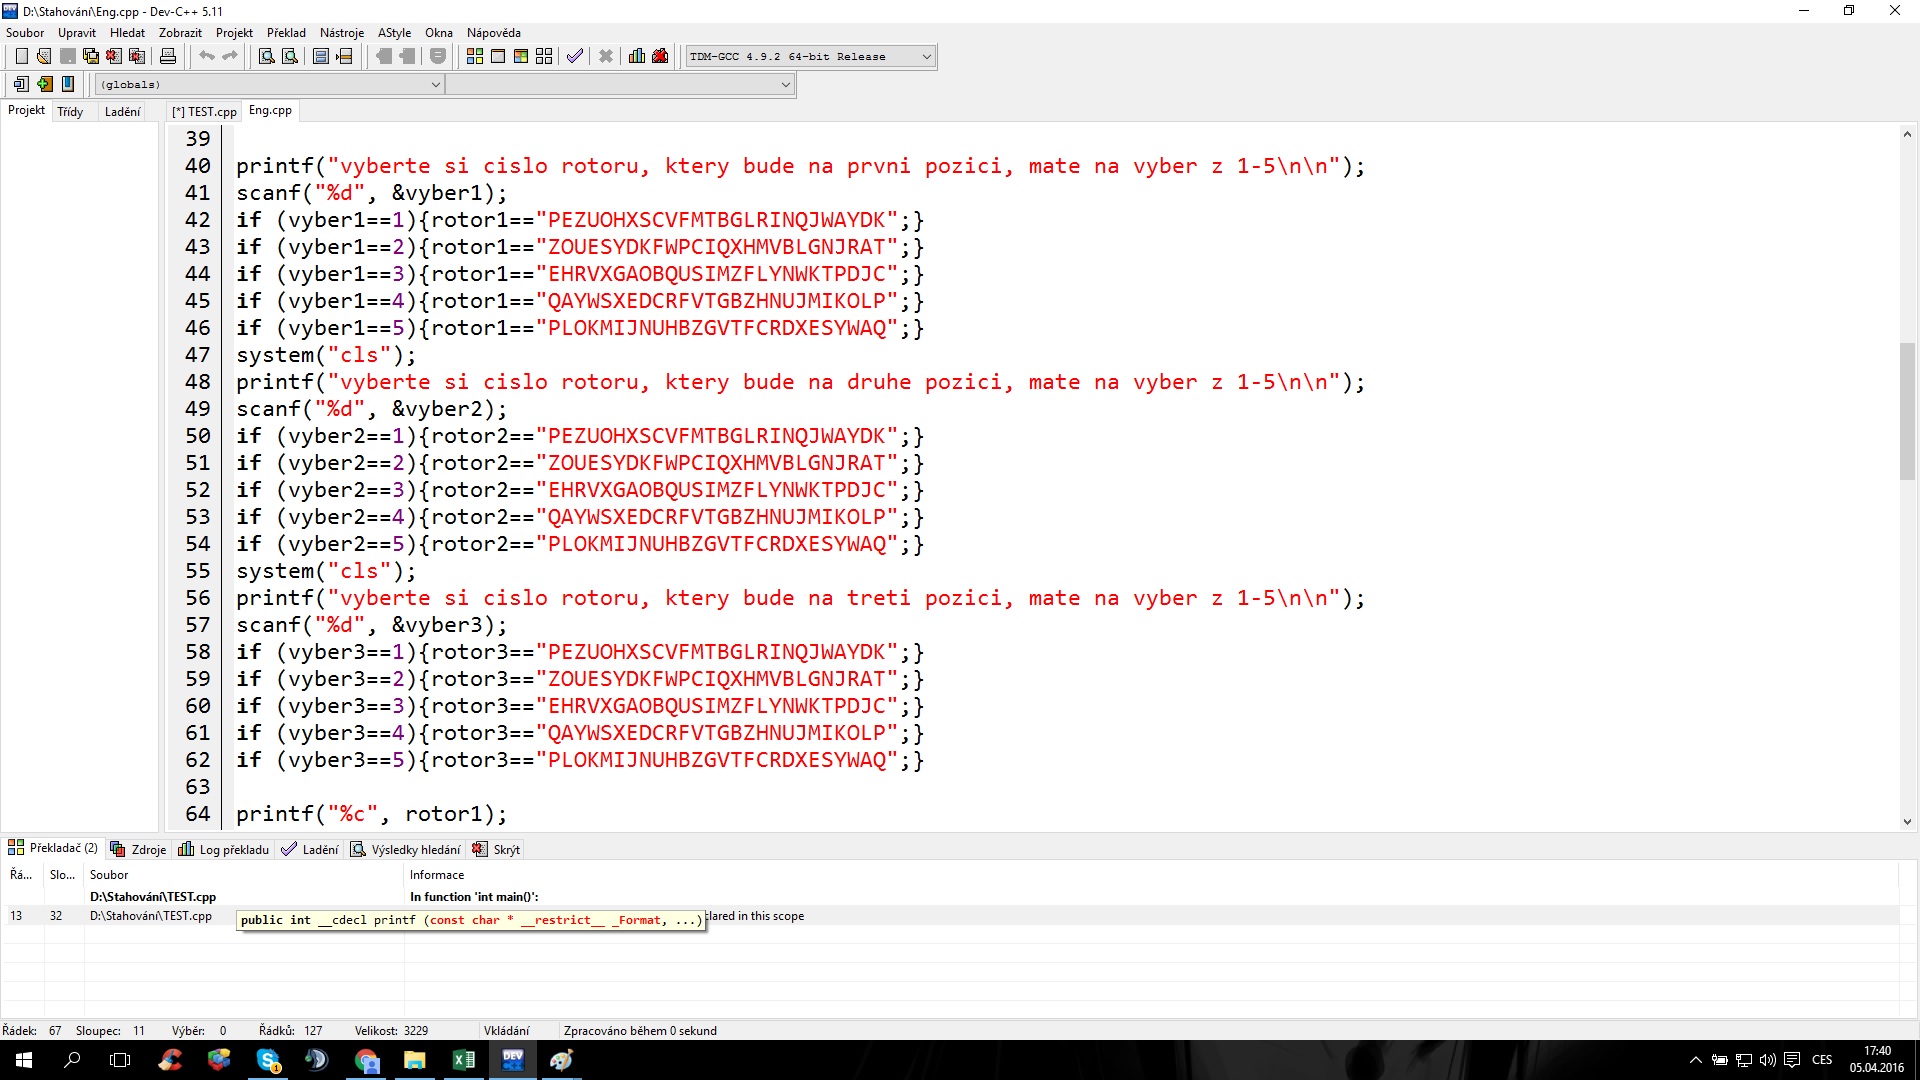Open the Nástroje menu
Screen dimensions: 1920x1080
341,32
